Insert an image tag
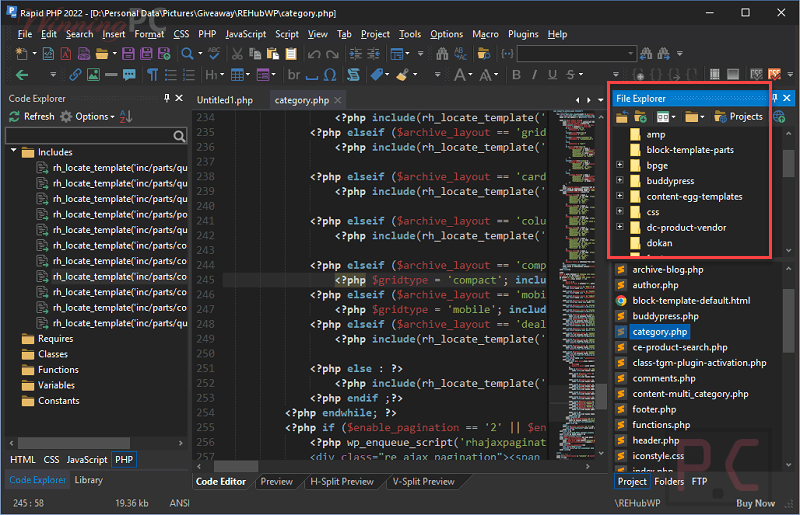Screen dimensions: 800x515 pyautogui.click(x=93, y=75)
